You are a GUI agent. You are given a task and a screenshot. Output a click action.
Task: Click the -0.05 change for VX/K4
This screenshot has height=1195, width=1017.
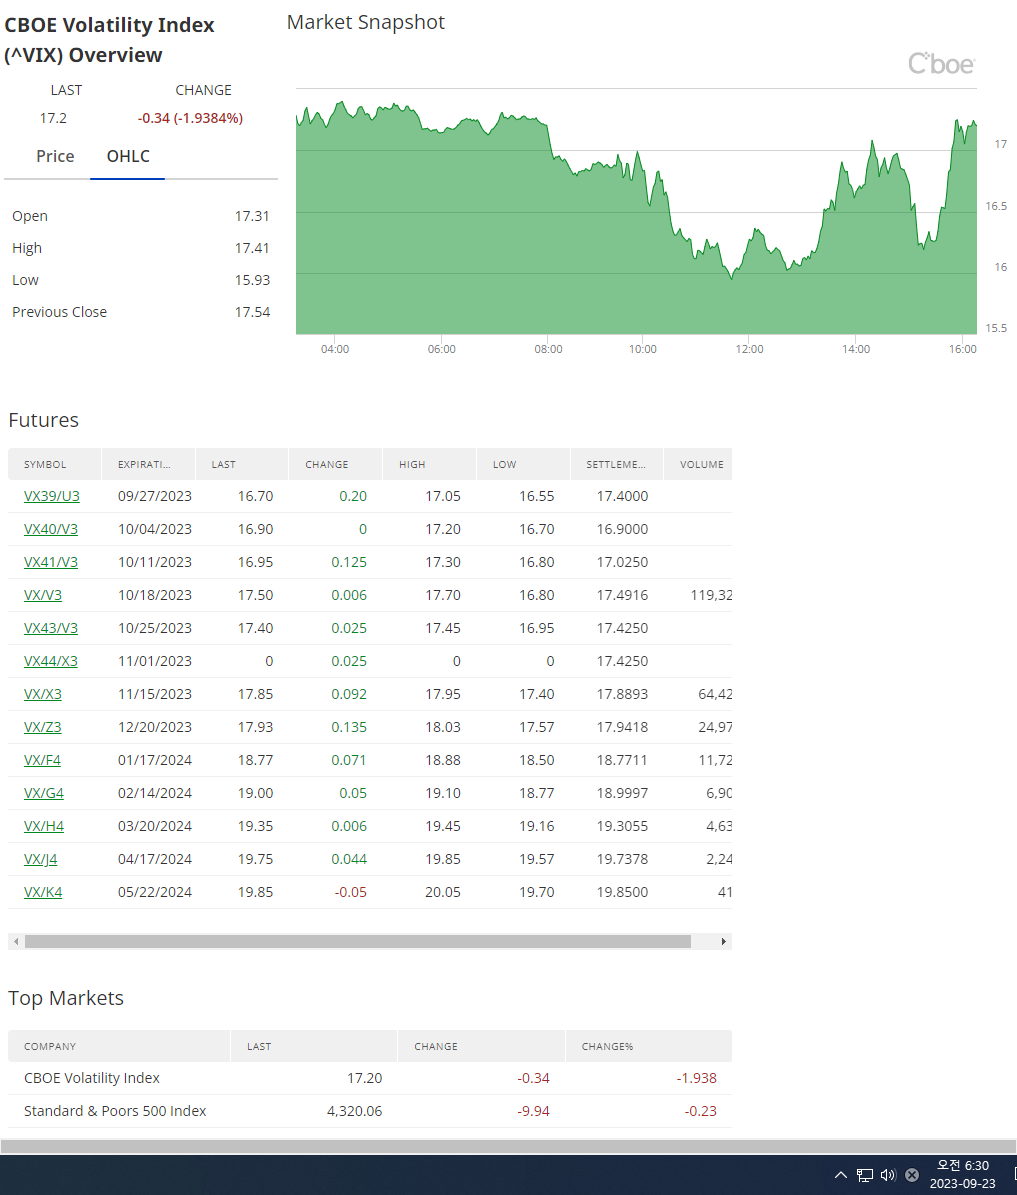(351, 892)
